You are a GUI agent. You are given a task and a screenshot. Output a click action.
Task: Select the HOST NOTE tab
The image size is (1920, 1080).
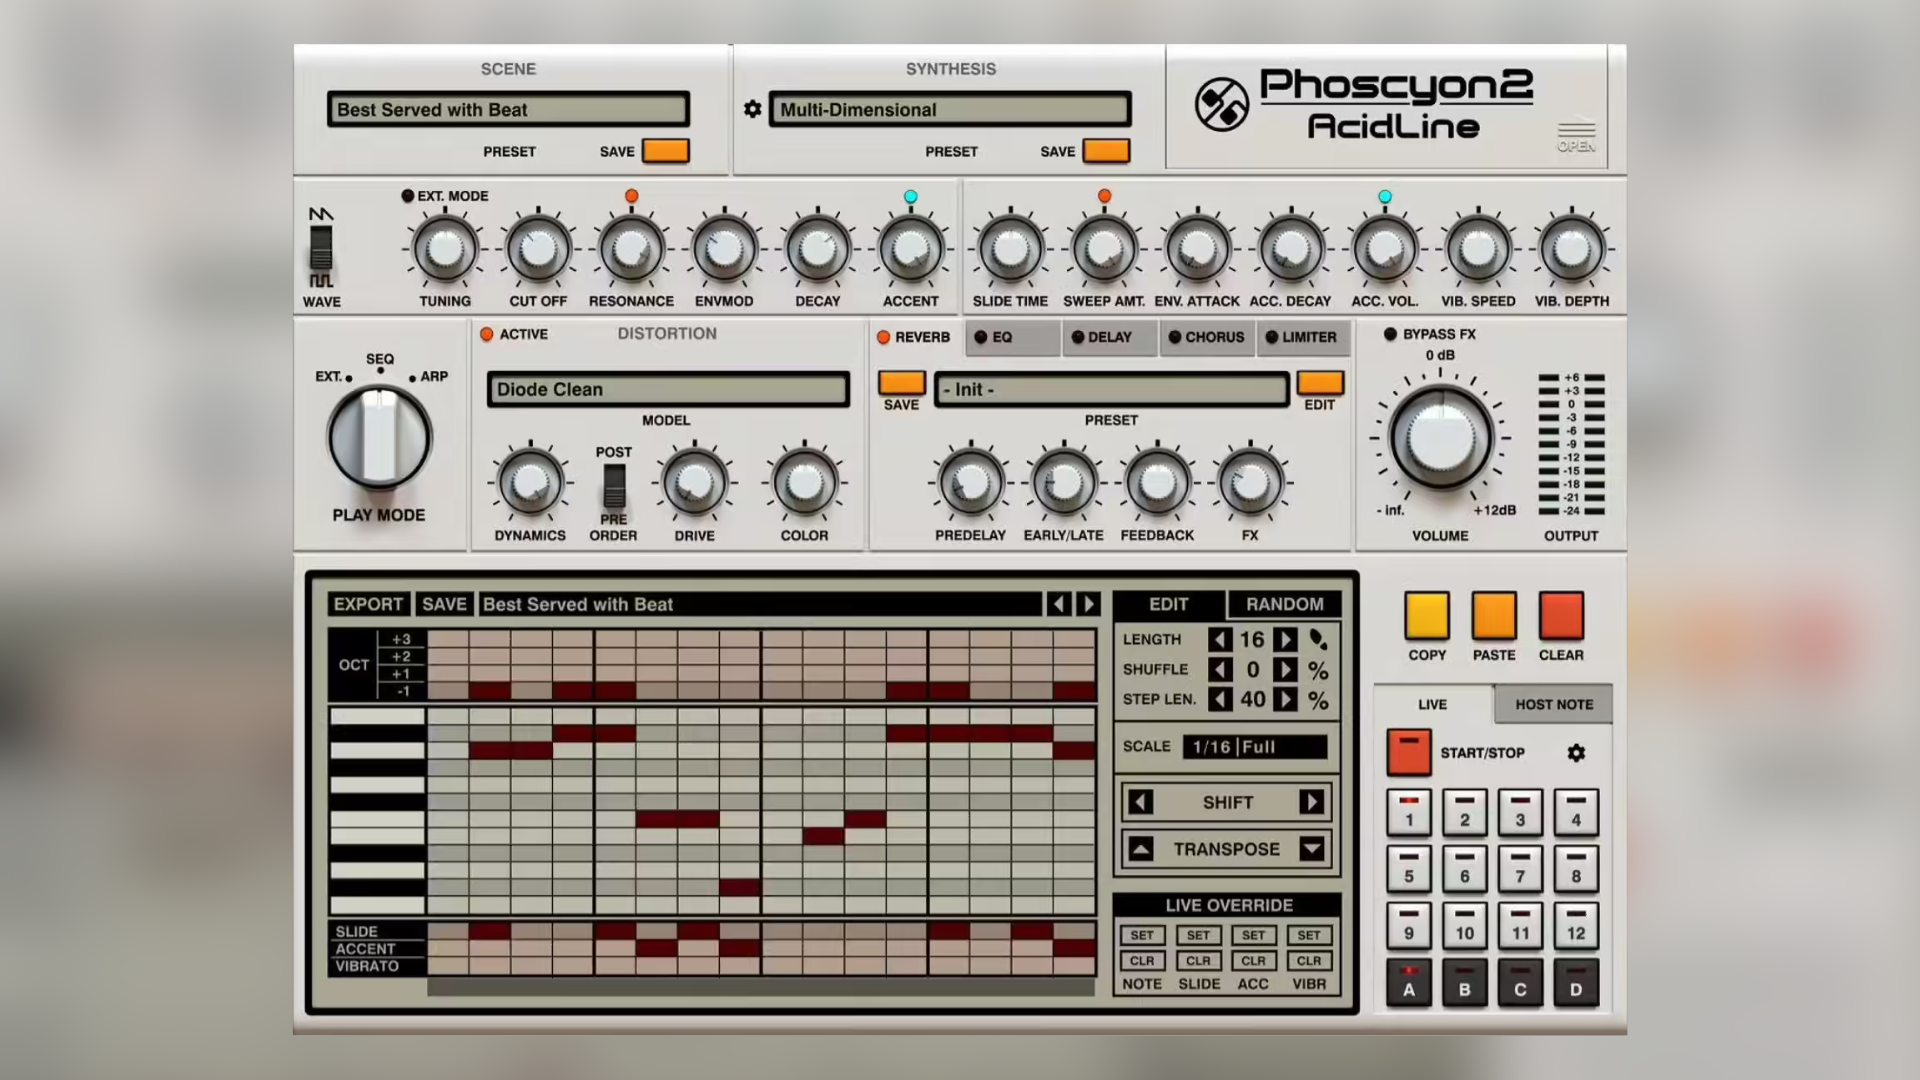(x=1552, y=704)
